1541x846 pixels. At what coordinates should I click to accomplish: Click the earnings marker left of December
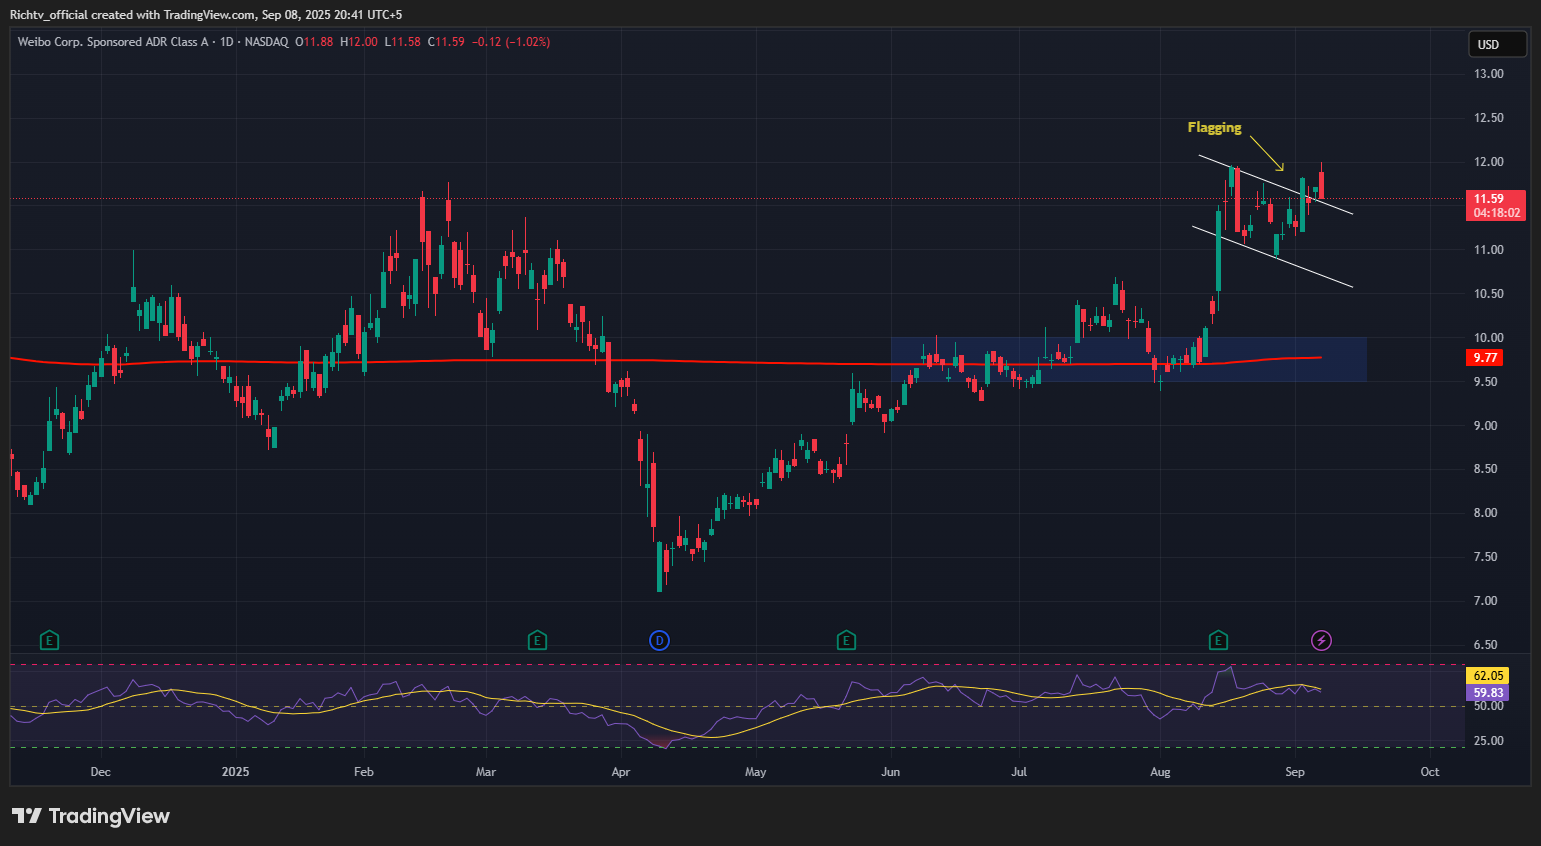[49, 640]
